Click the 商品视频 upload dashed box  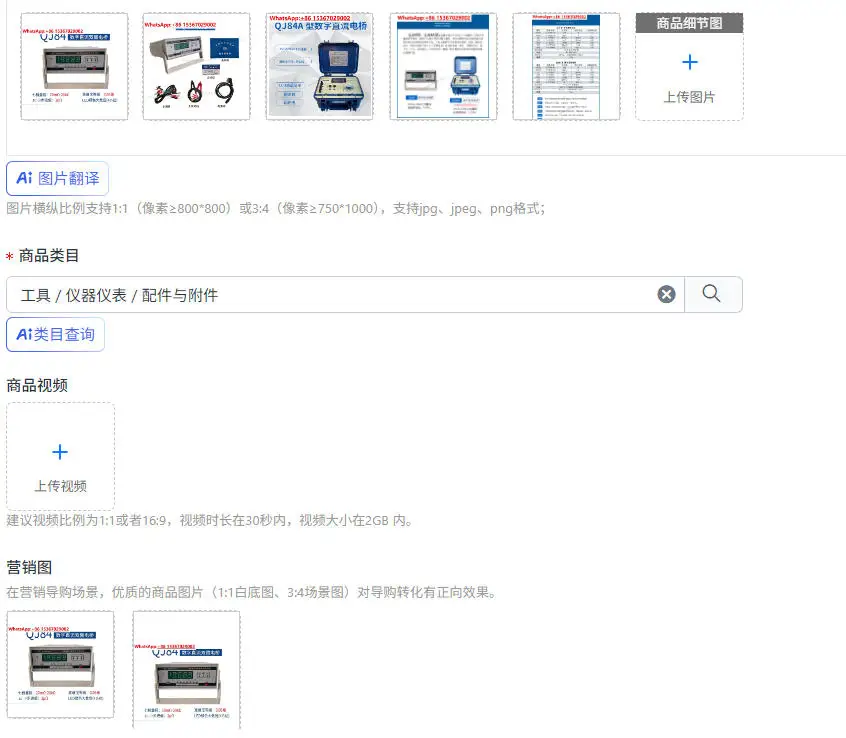click(60, 456)
